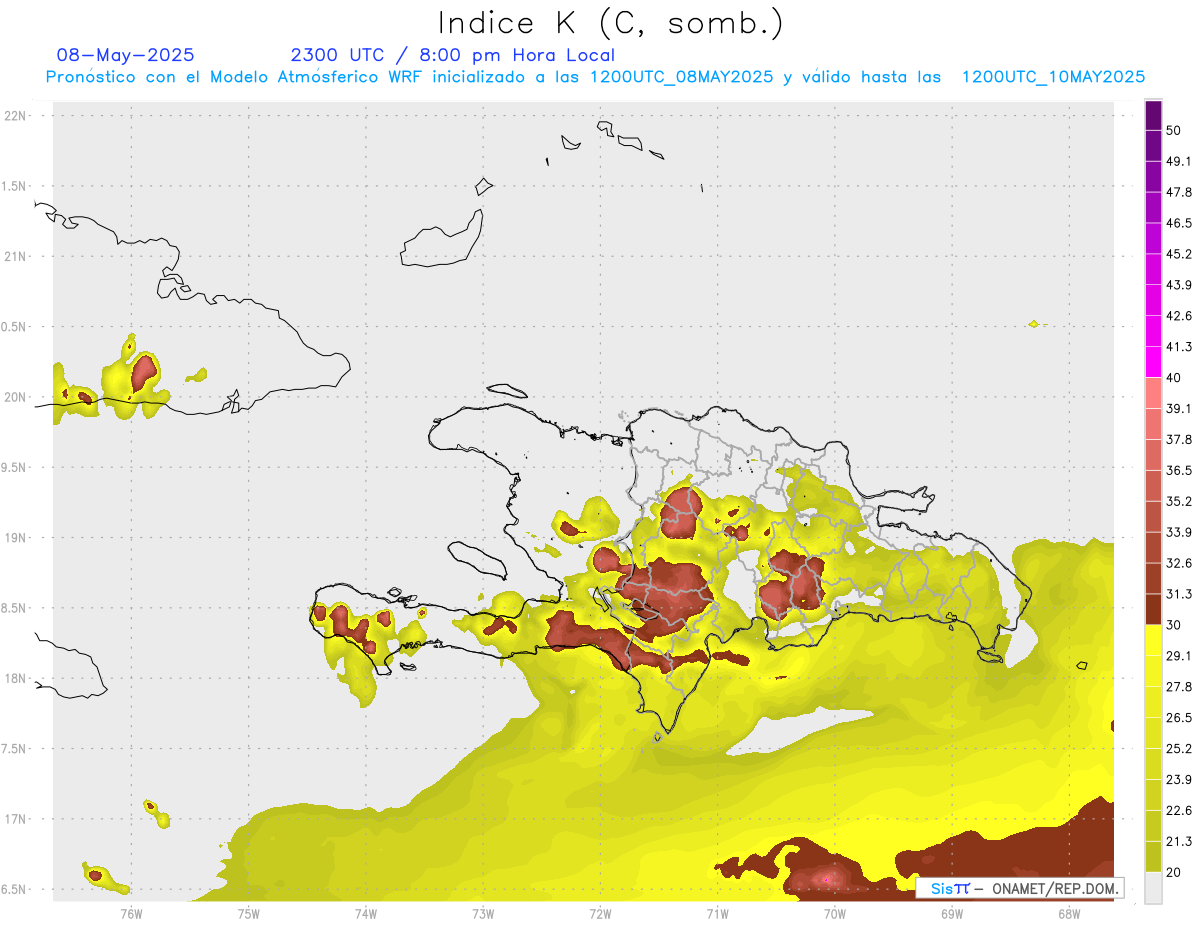Click the color bar label "42.6"
The width and height of the screenshot is (1200, 927).
(1179, 316)
